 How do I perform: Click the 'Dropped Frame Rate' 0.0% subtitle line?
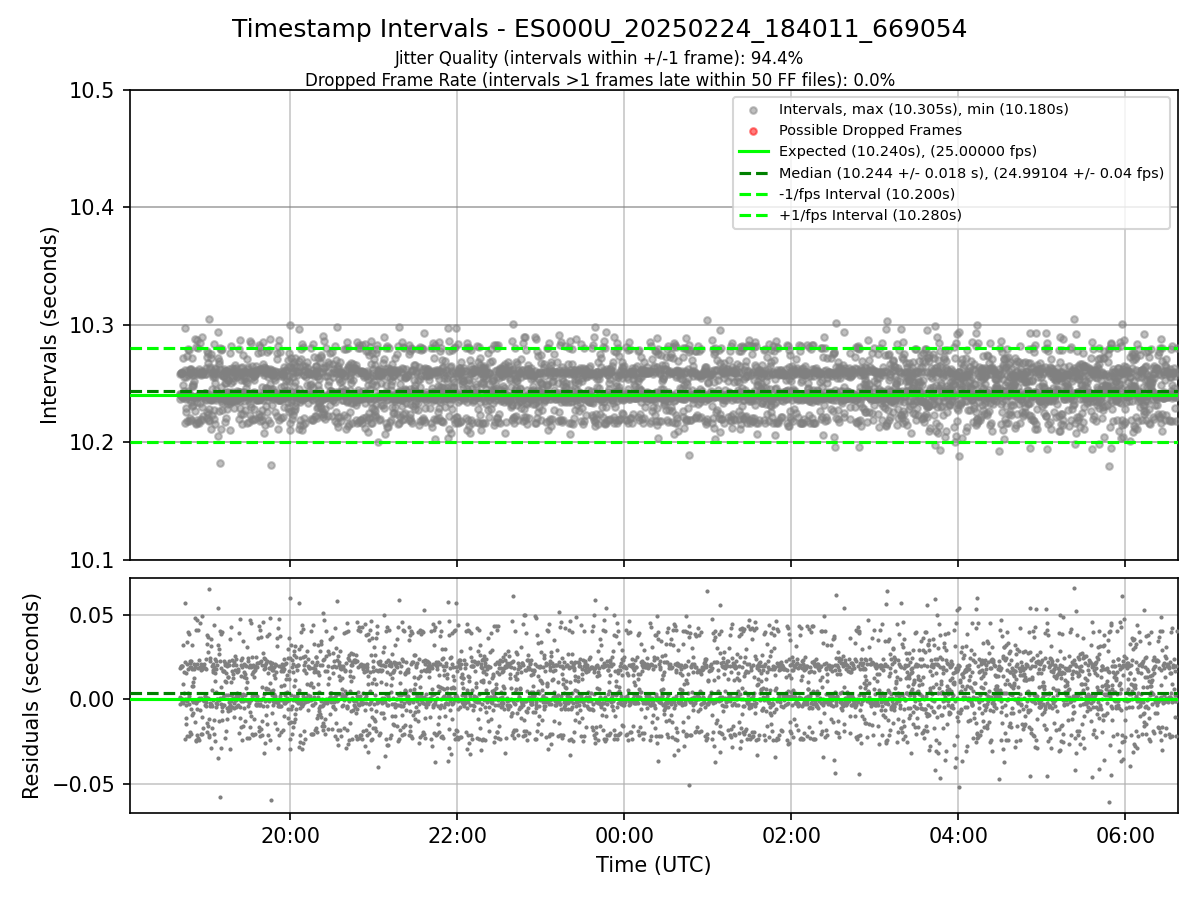(599, 80)
